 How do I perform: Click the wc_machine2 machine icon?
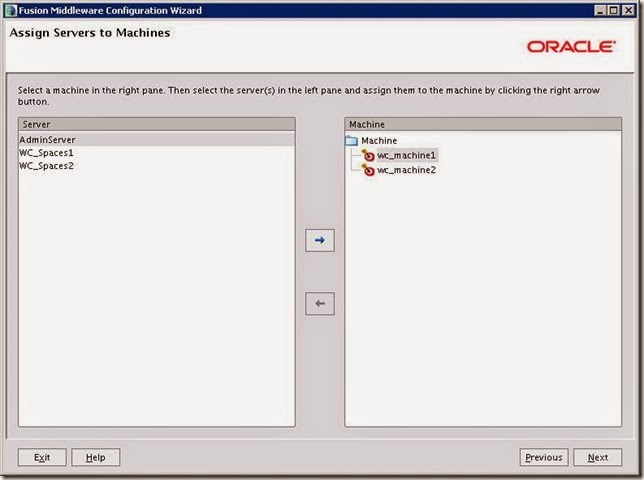368,170
